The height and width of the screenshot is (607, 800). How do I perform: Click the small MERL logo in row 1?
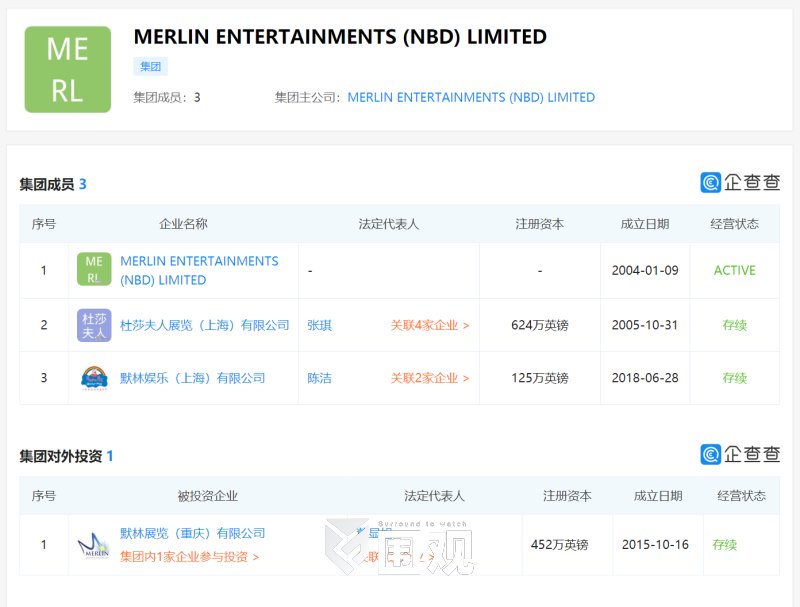tap(94, 270)
